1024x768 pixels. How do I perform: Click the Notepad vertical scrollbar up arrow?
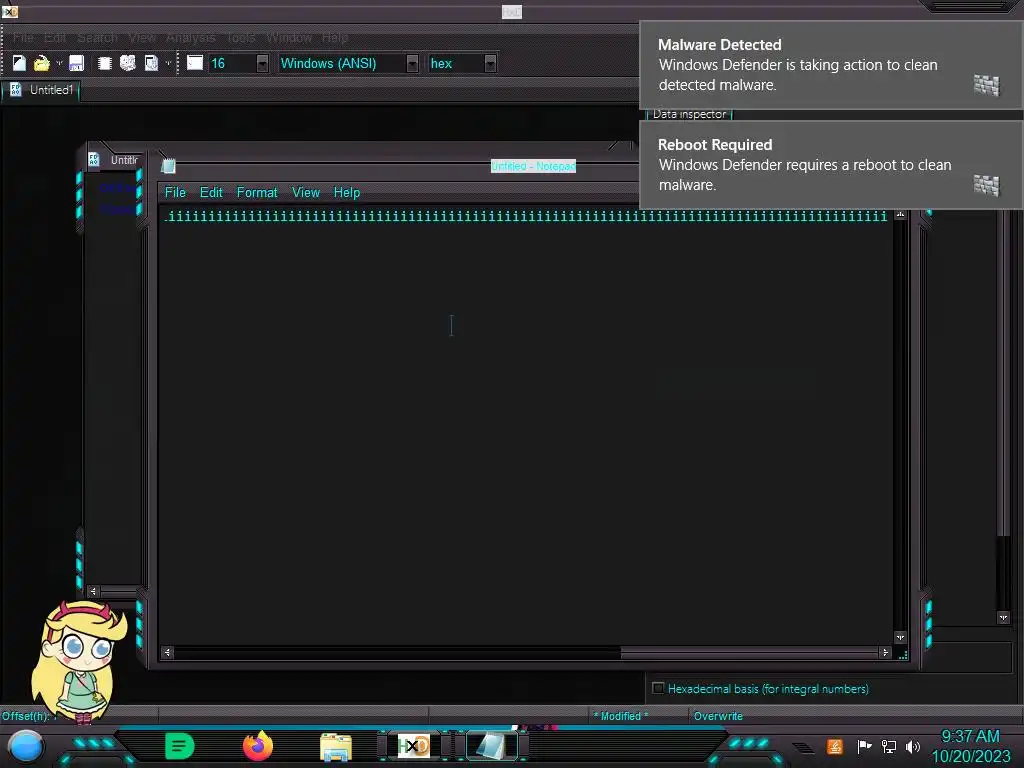pyautogui.click(x=900, y=214)
